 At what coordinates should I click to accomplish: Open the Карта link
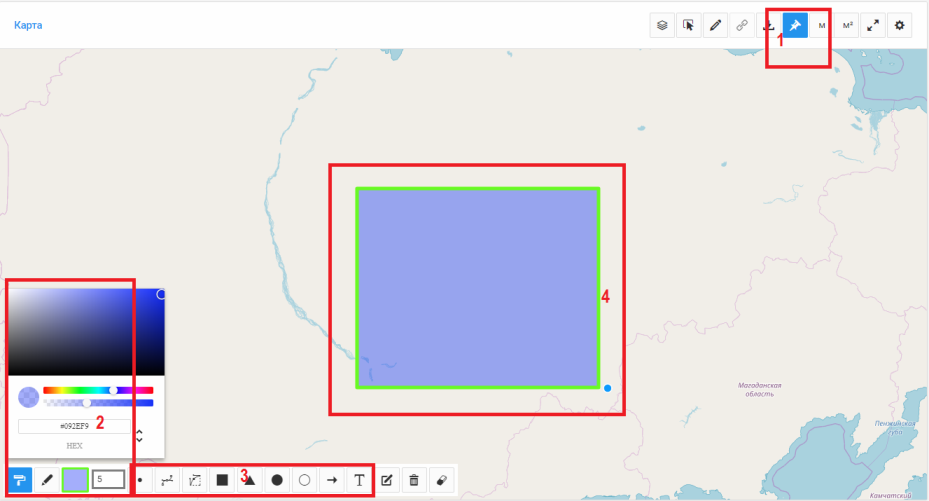click(x=28, y=25)
